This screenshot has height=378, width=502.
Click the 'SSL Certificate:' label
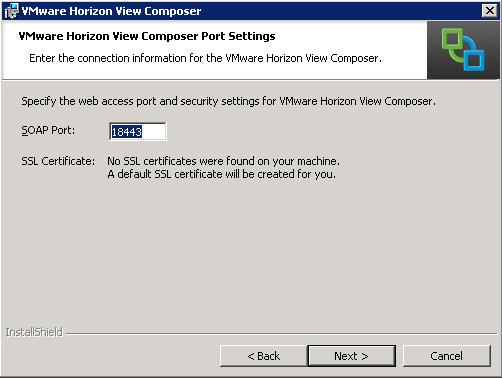[58, 161]
